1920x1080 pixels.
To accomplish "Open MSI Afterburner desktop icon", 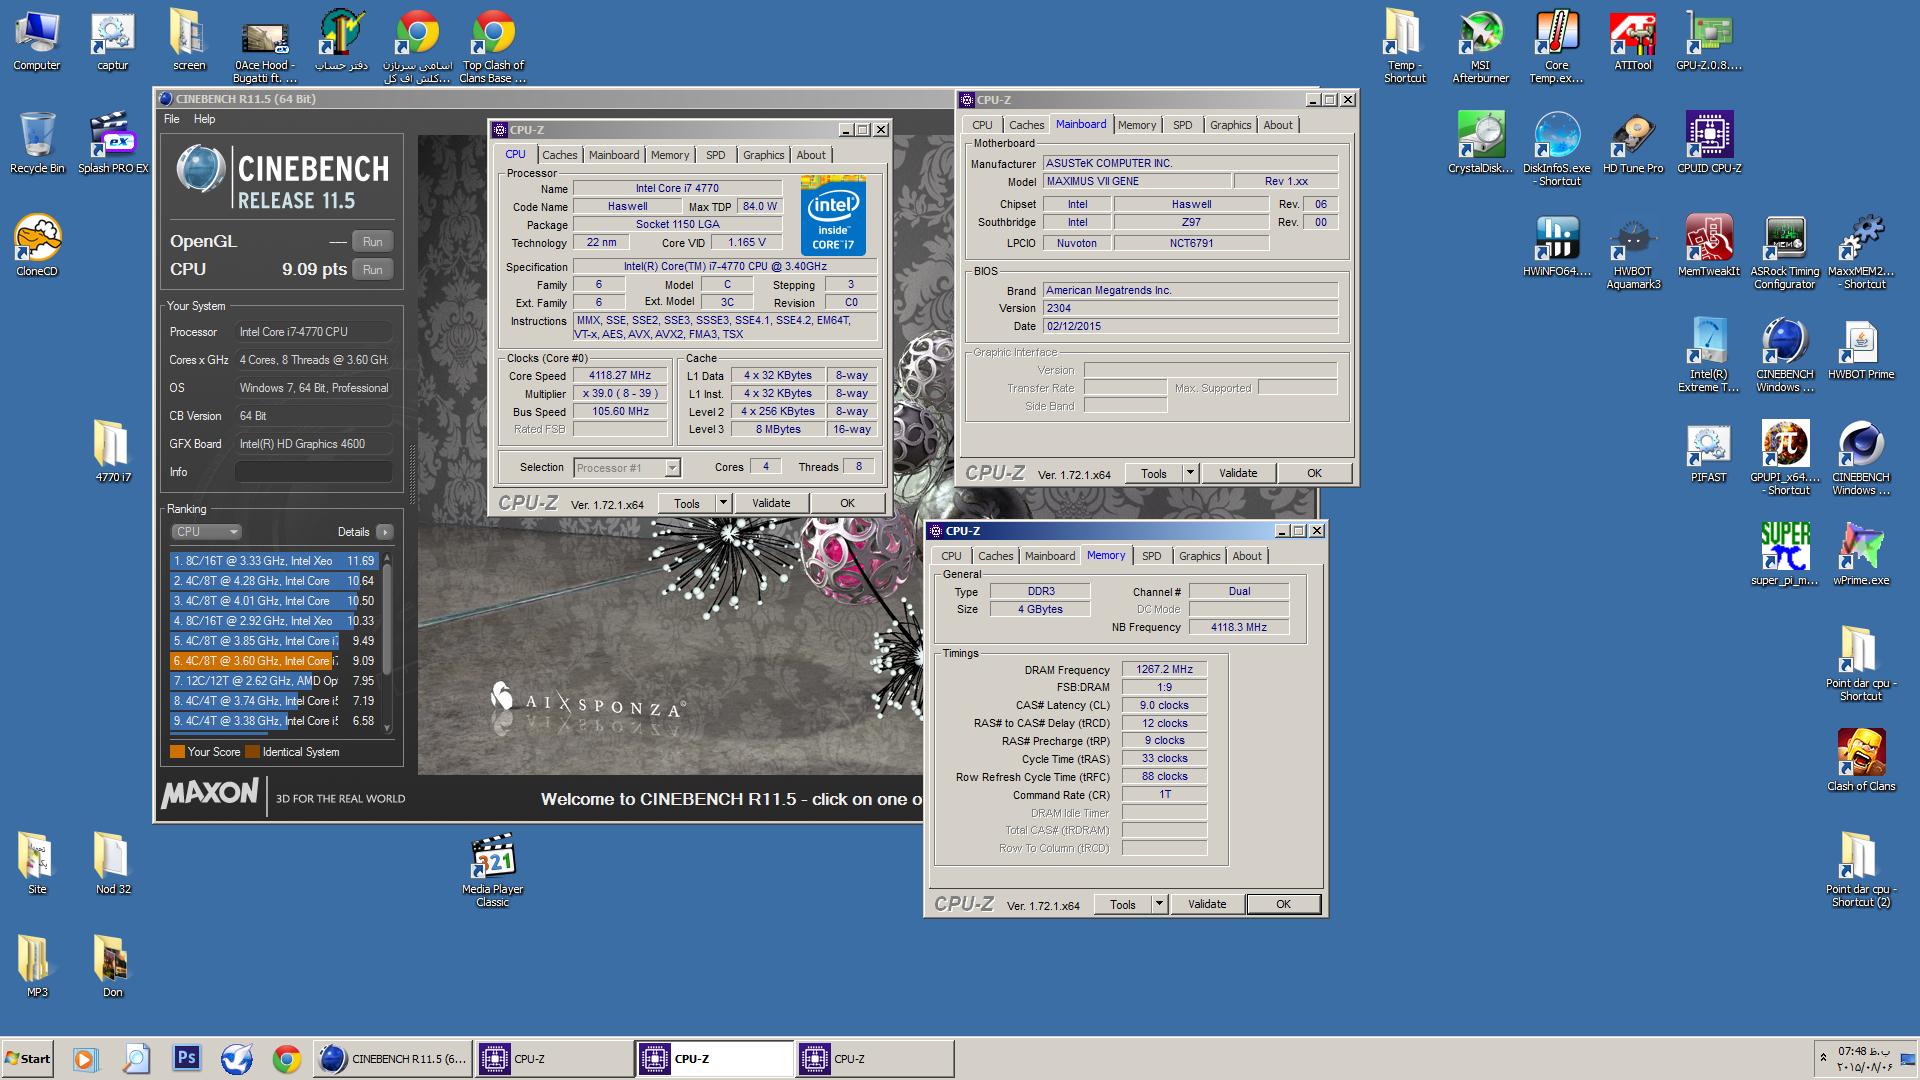I will click(x=1480, y=45).
